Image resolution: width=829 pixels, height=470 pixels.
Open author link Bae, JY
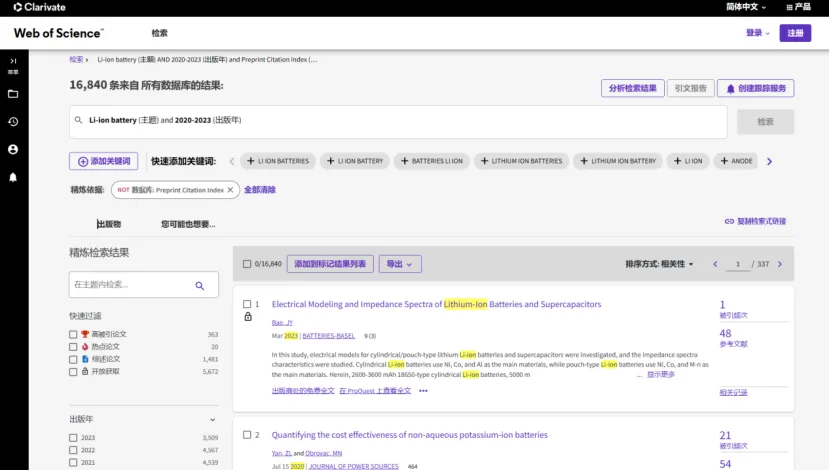tap(282, 322)
